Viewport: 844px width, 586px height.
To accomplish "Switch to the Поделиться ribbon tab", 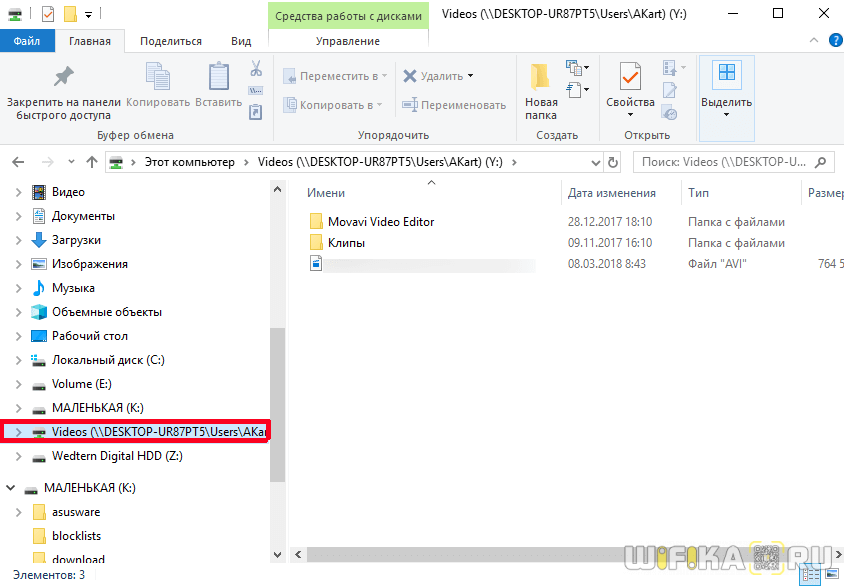I will [170, 41].
